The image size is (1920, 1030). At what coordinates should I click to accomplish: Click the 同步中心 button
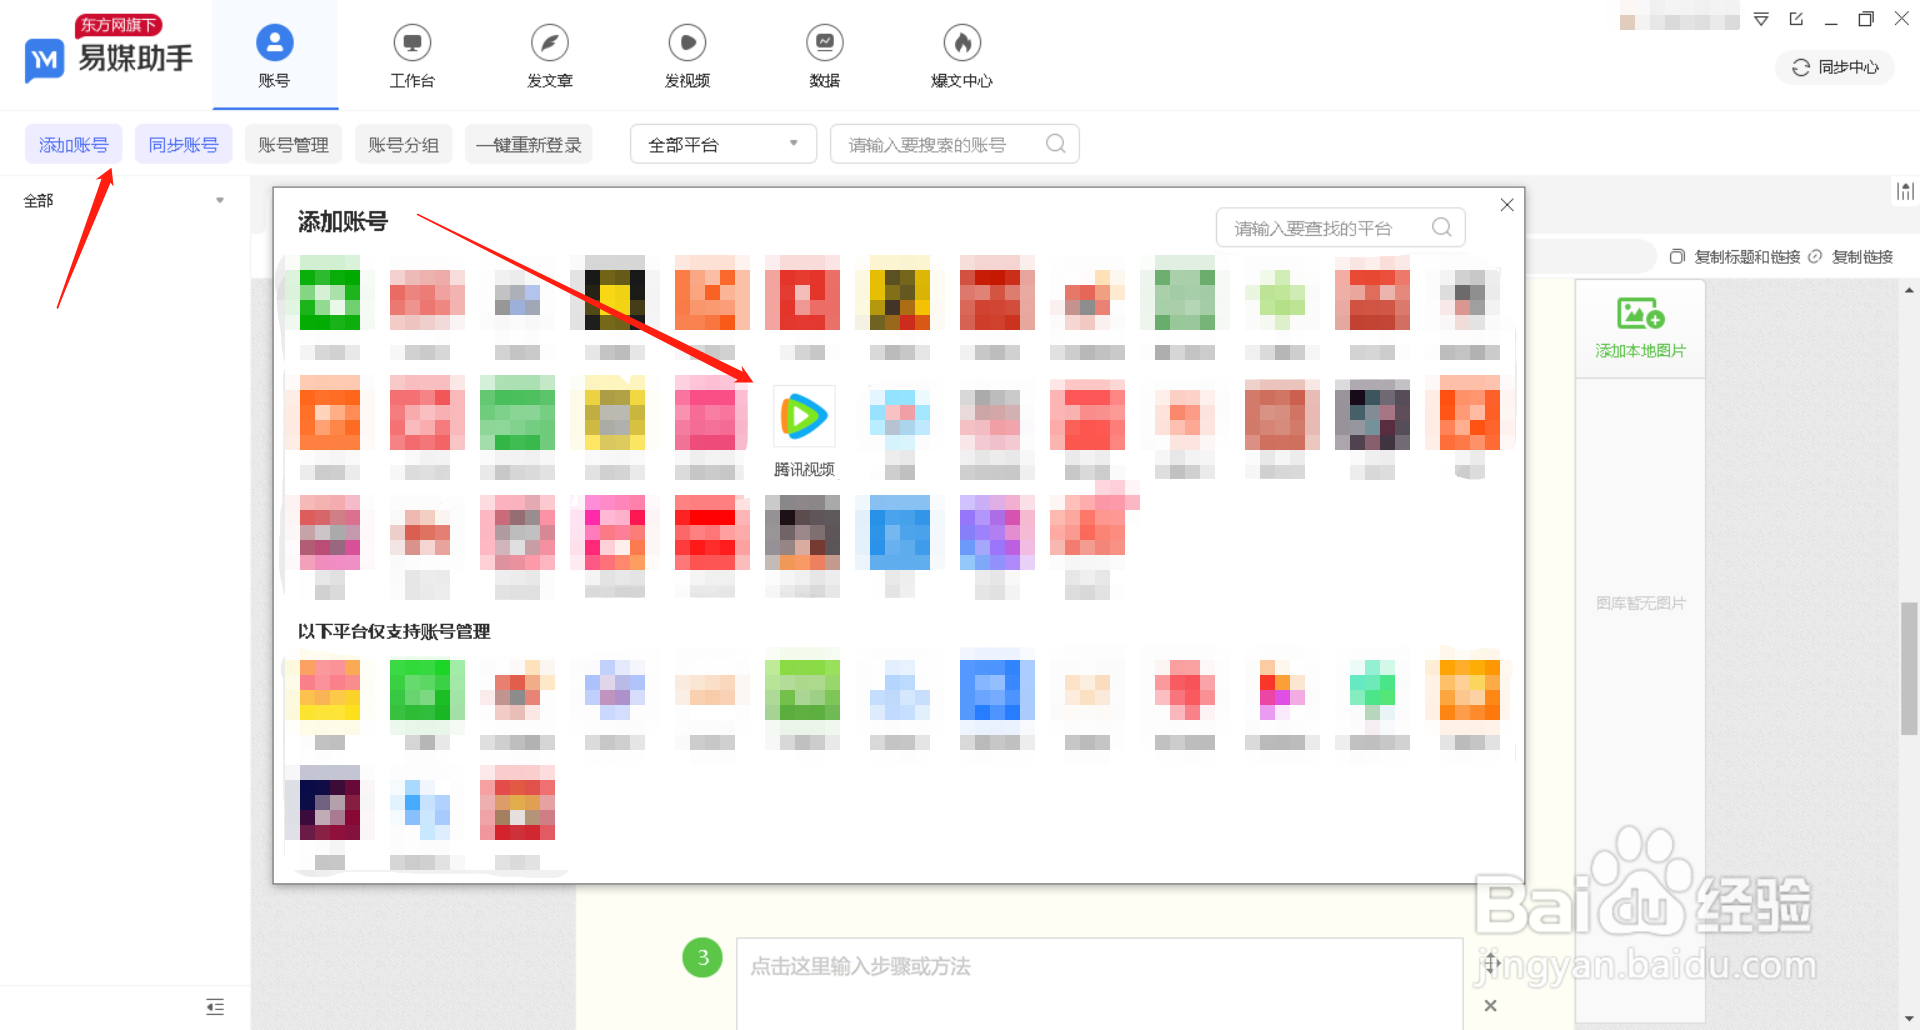coord(1835,67)
